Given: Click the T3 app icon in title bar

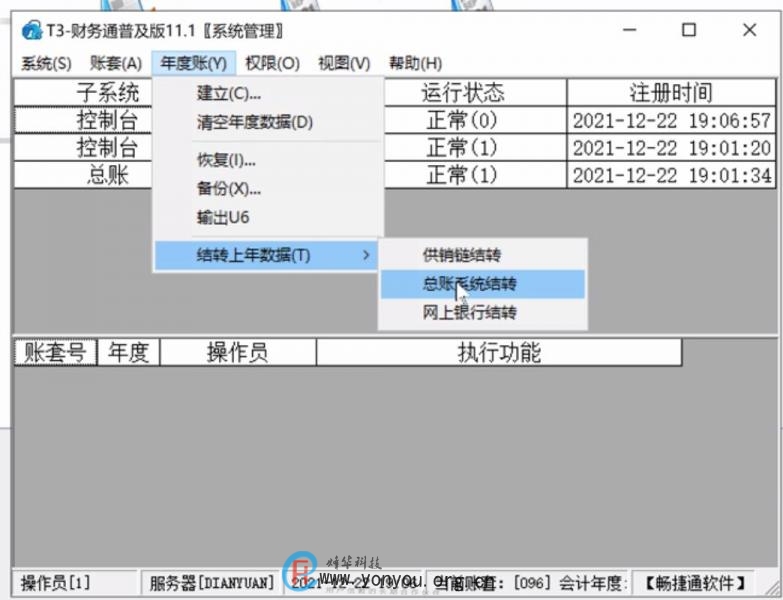Looking at the screenshot, I should (x=31, y=31).
